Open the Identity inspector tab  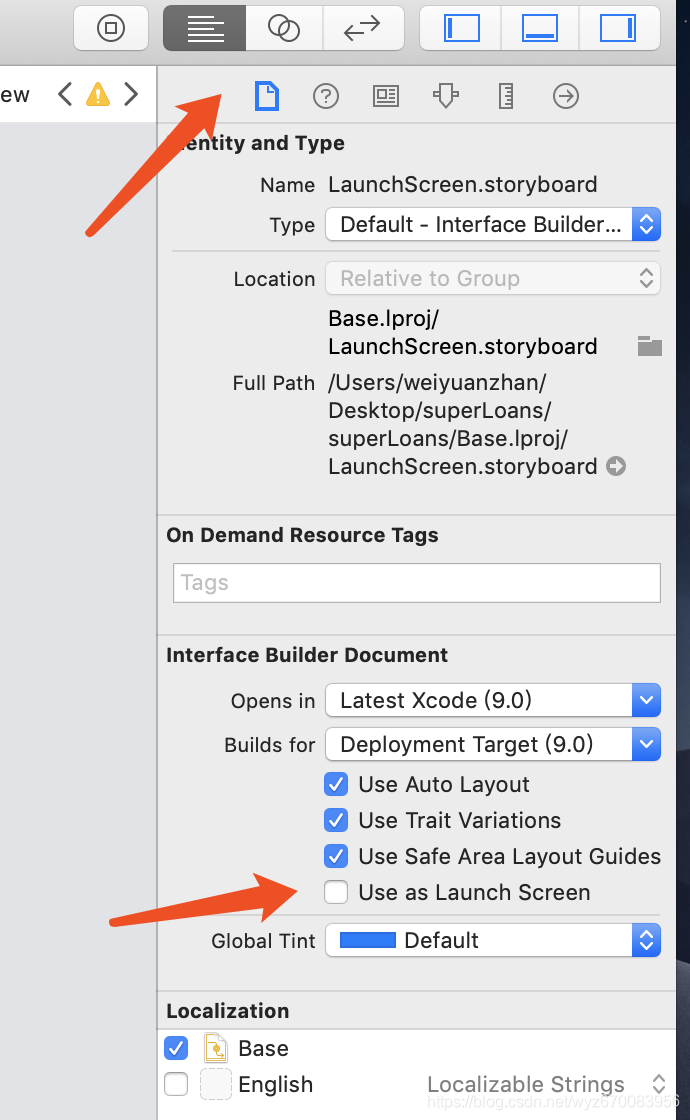coord(386,96)
